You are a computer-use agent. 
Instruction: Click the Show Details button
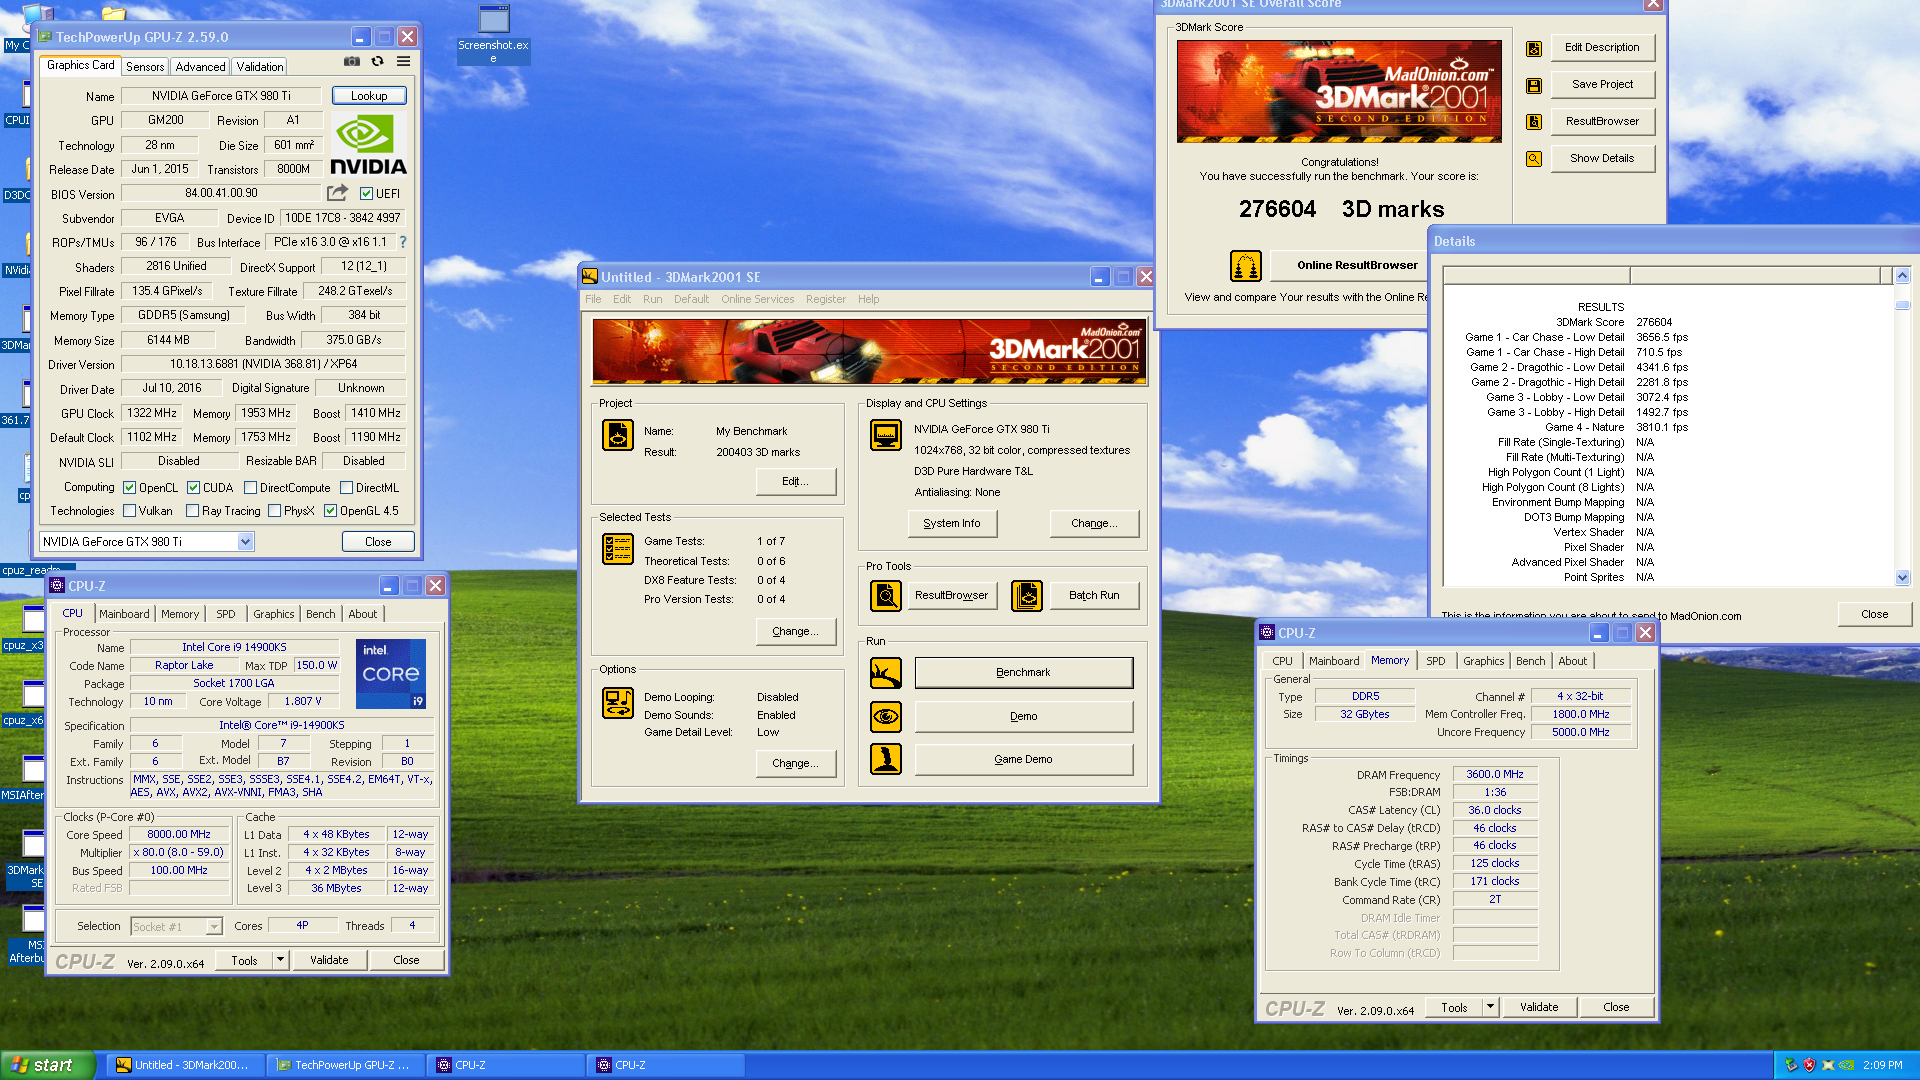[1602, 159]
